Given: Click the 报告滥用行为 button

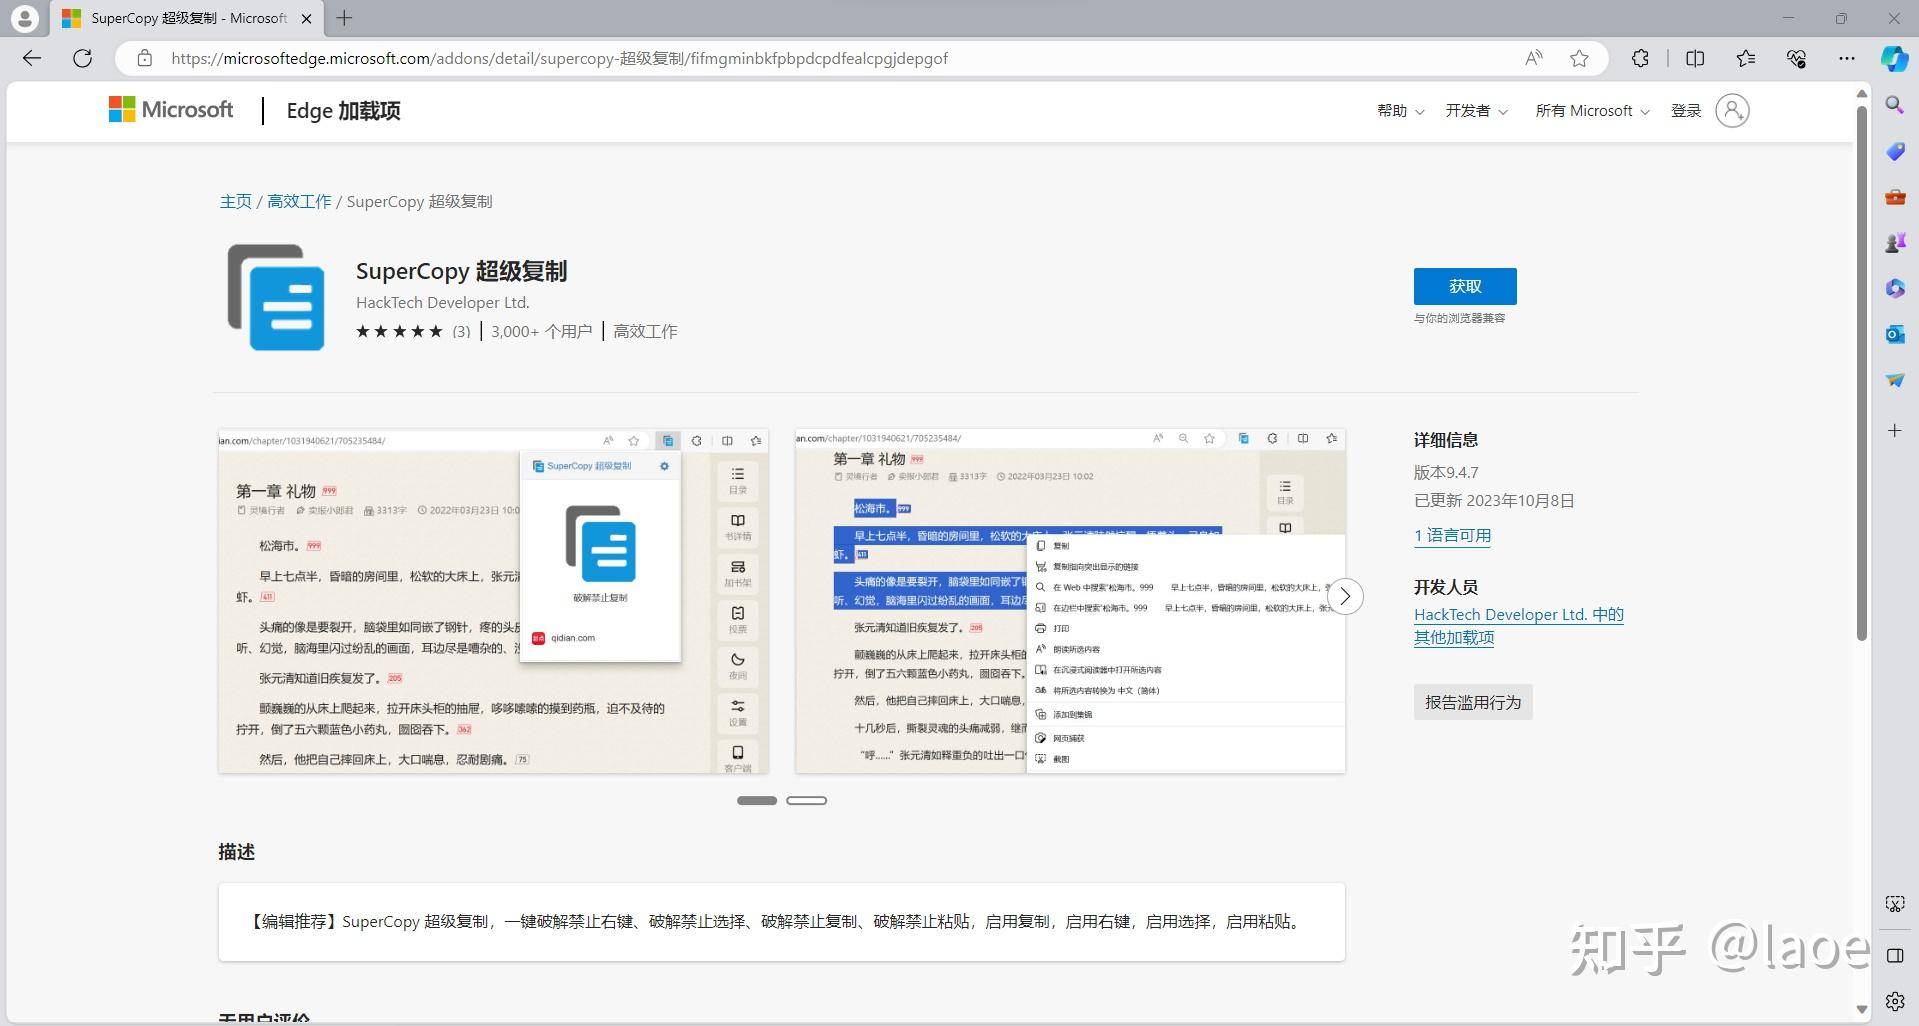Looking at the screenshot, I should [1473, 702].
